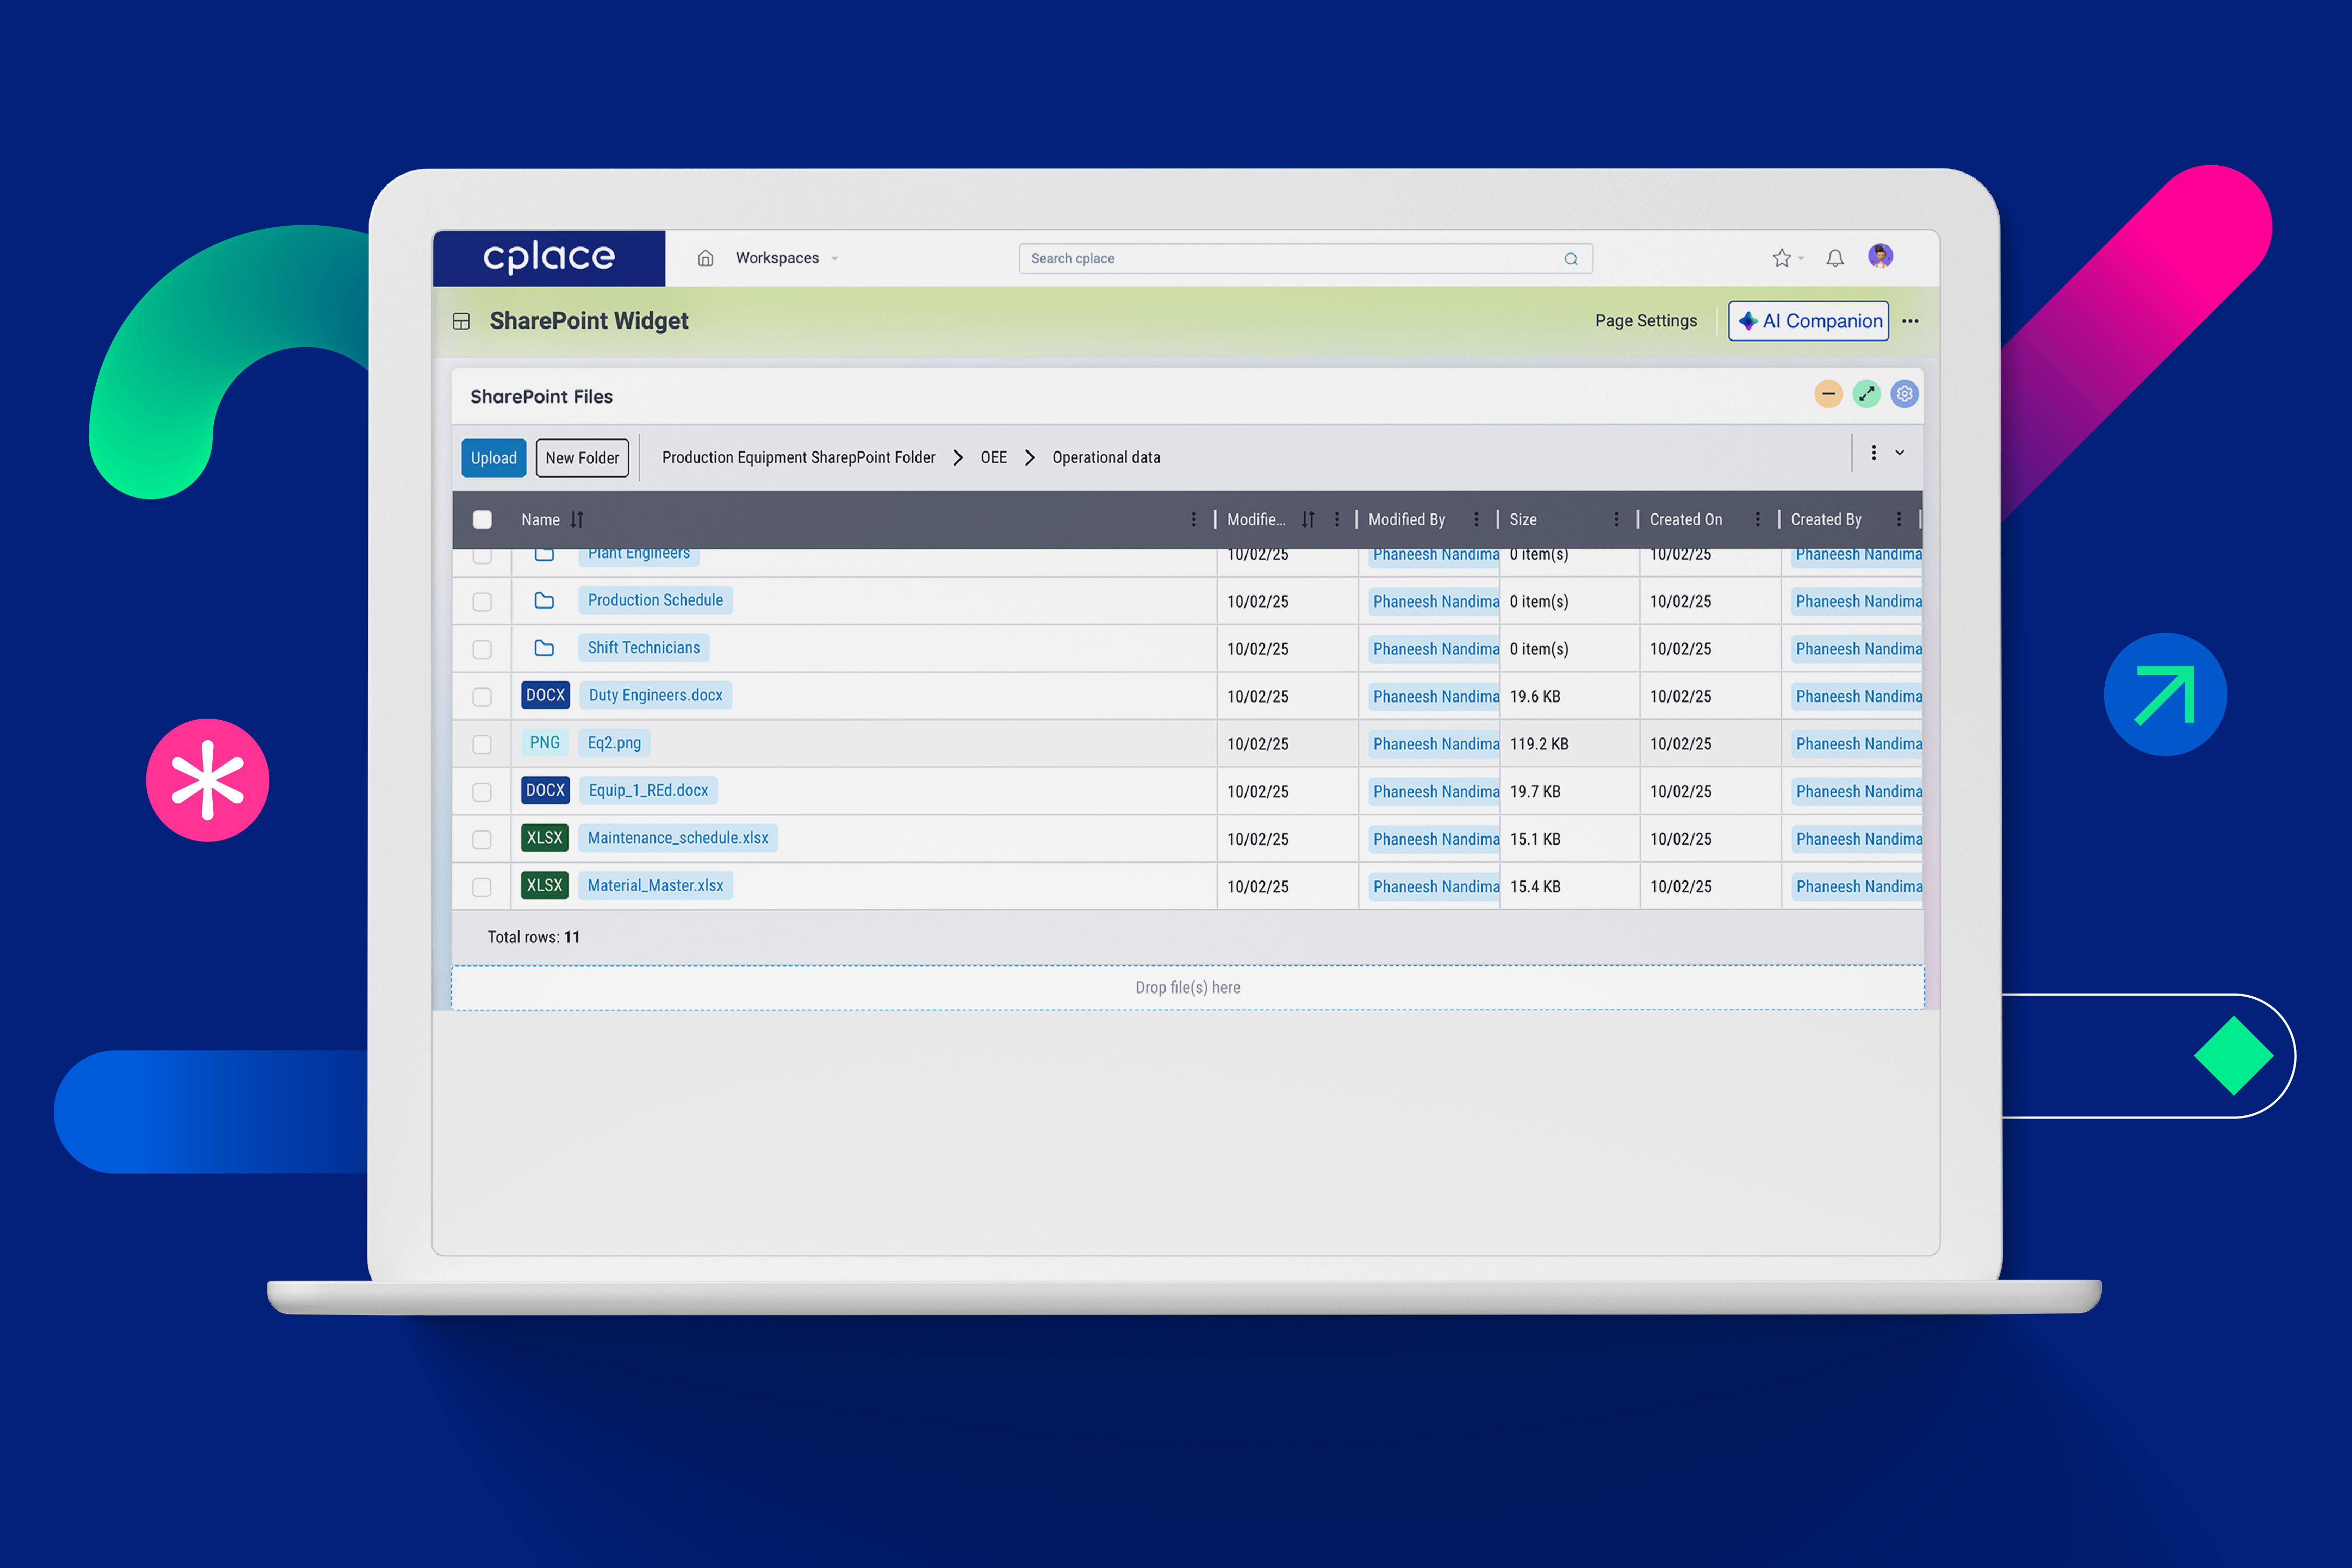This screenshot has height=1568, width=2352.
Task: Open the blue widget settings gear
Action: (1905, 394)
